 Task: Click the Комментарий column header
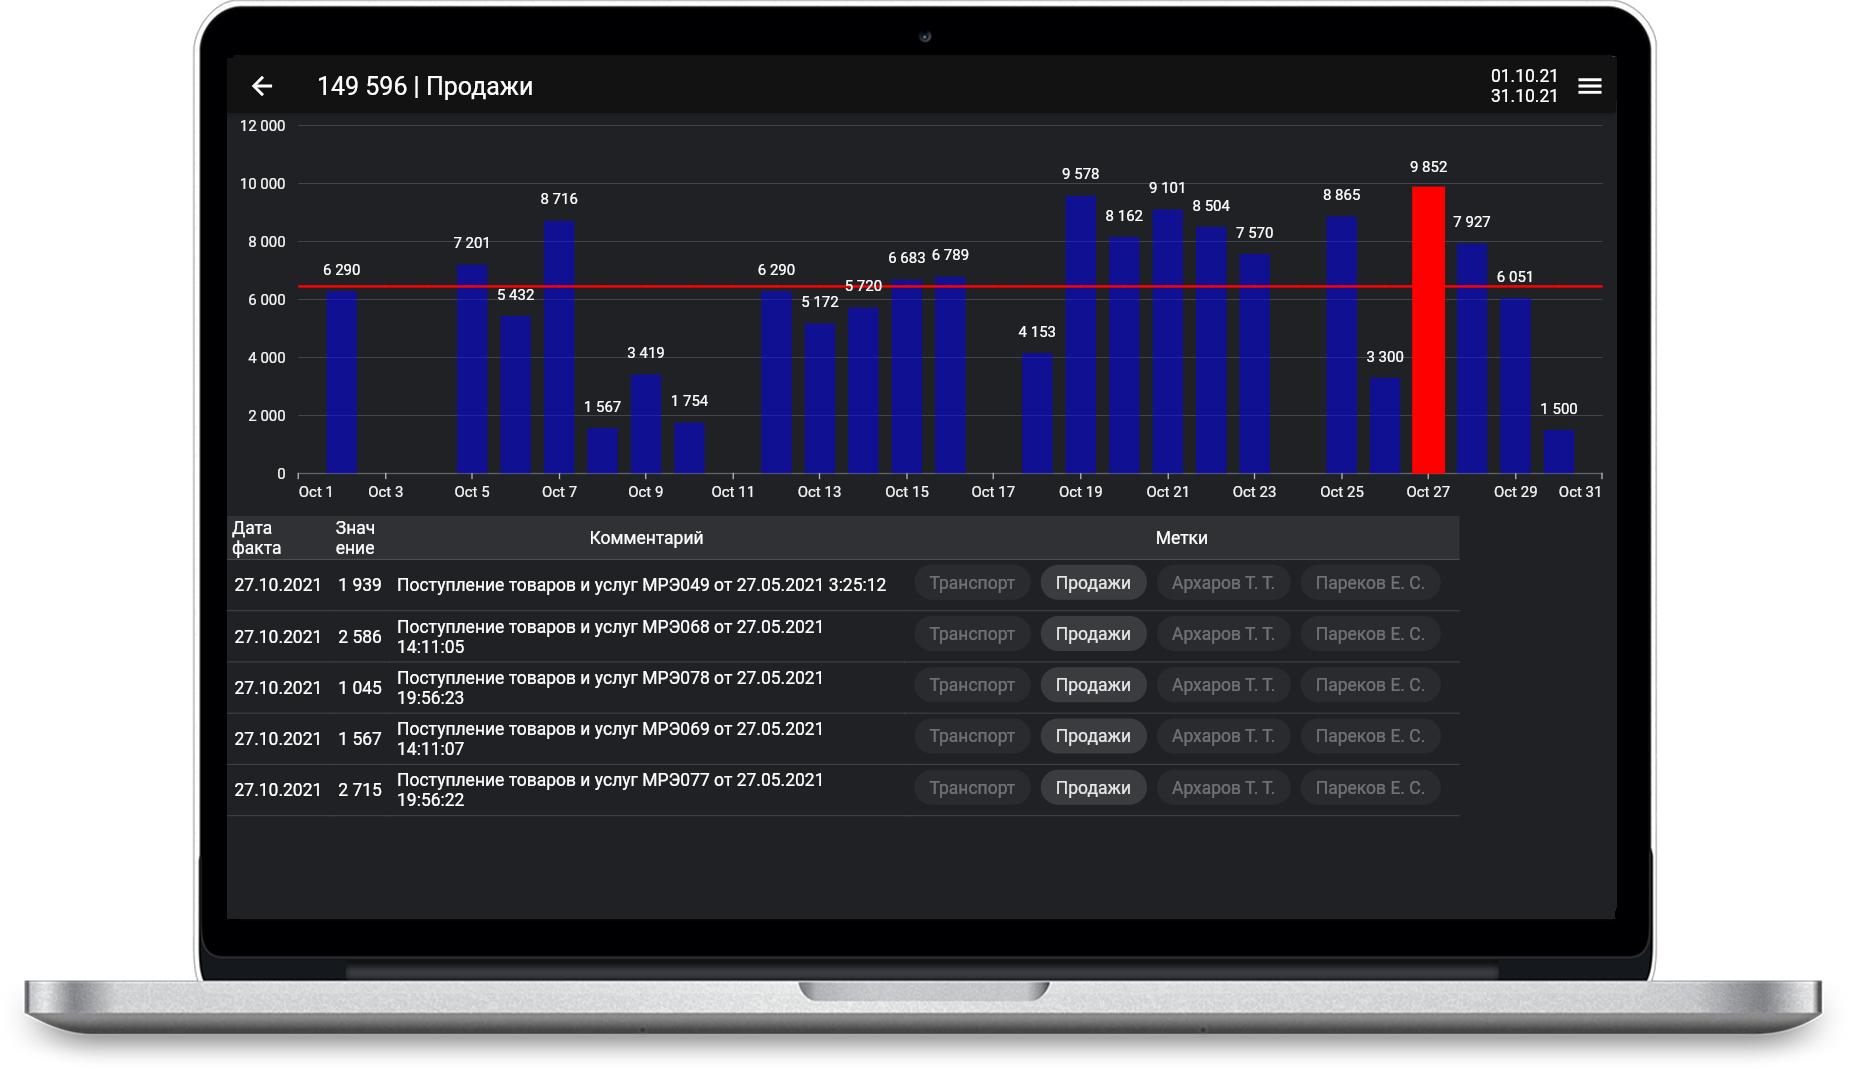[646, 538]
